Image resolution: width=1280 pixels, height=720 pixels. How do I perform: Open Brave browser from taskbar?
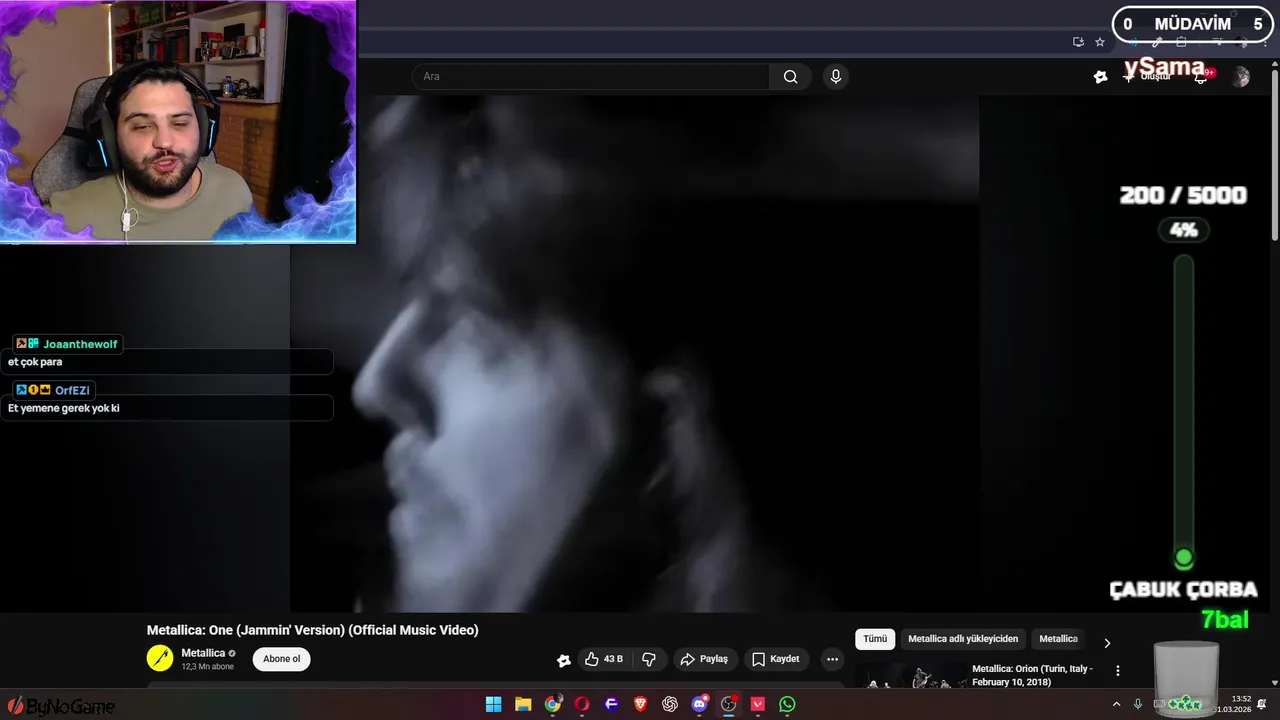point(640,704)
